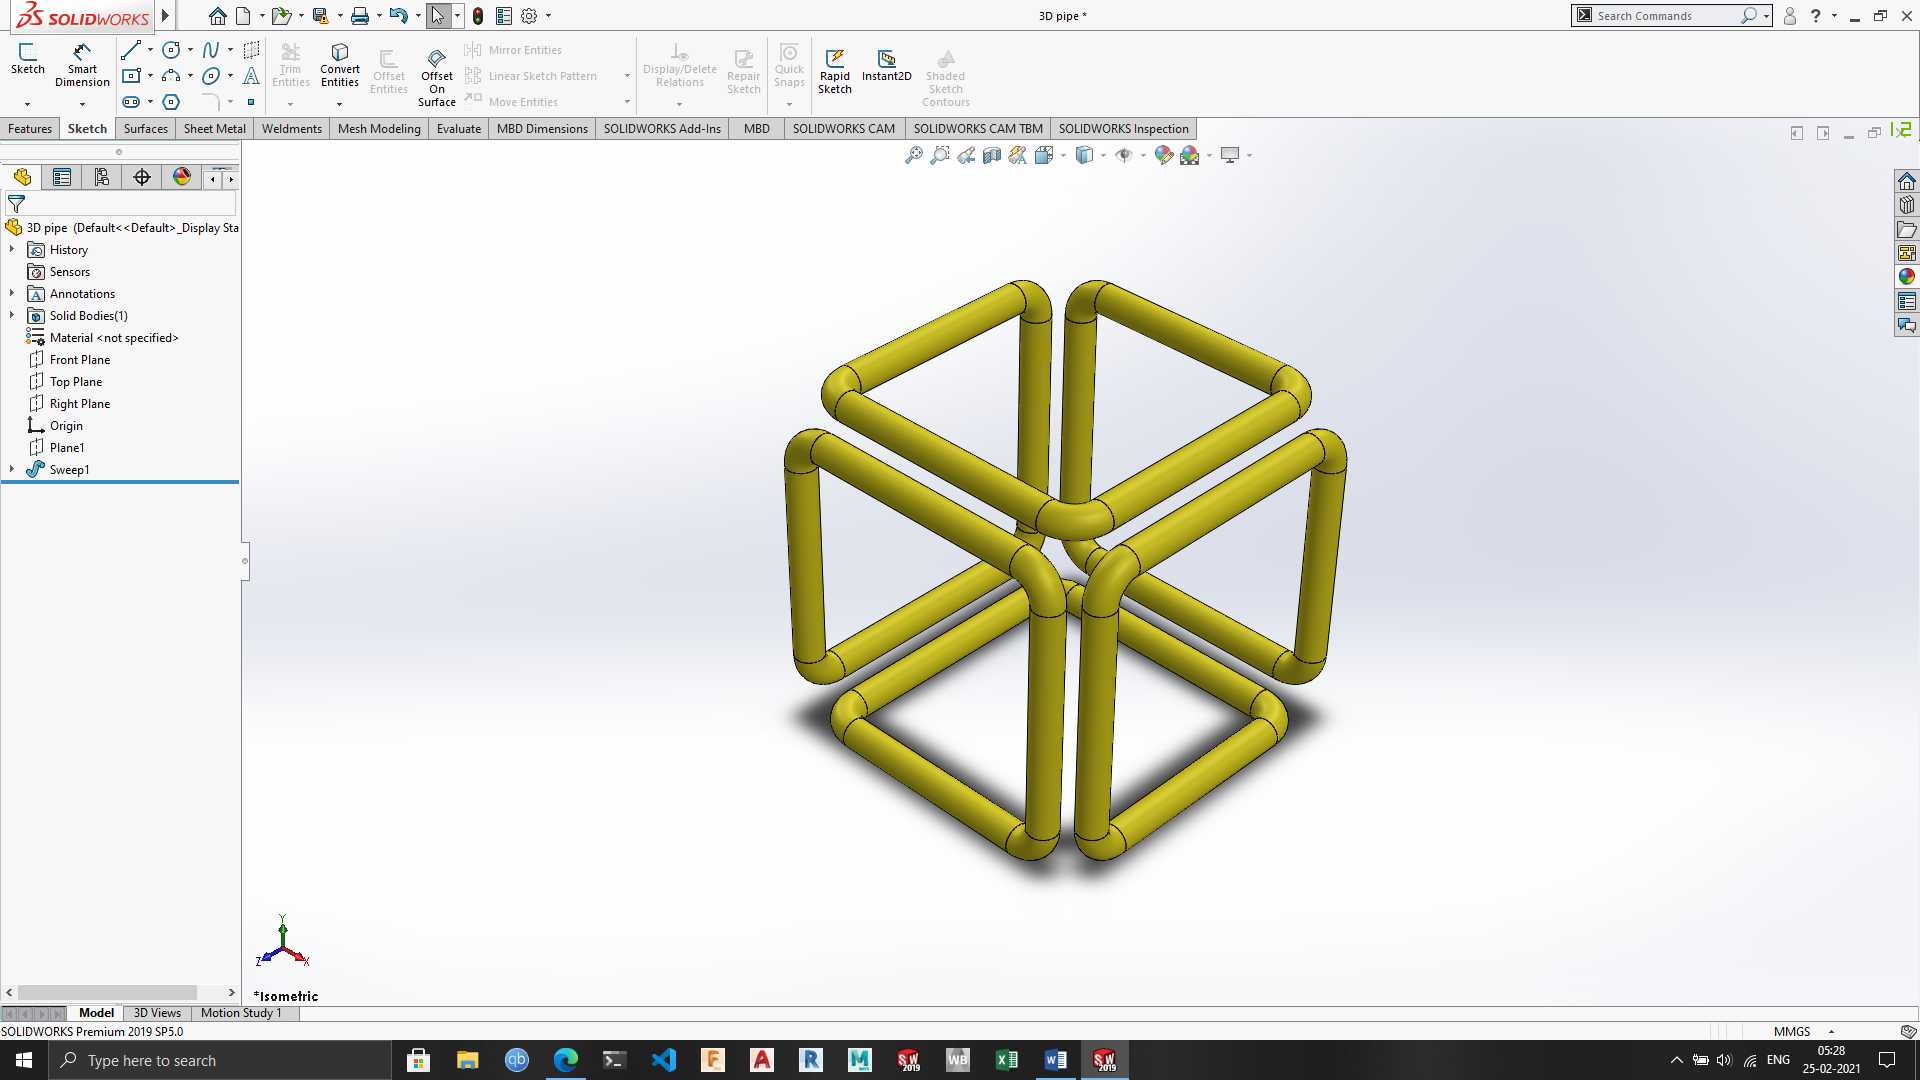
Task: Click Zoom to Area icon
Action: coord(939,155)
